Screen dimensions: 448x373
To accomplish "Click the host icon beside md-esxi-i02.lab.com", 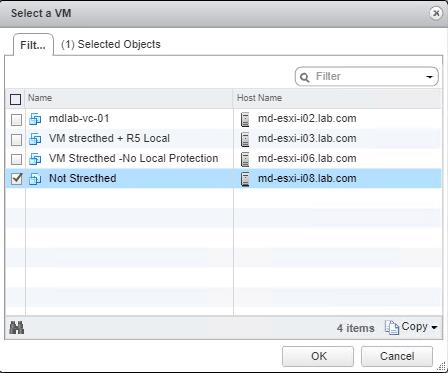I will (x=245, y=119).
